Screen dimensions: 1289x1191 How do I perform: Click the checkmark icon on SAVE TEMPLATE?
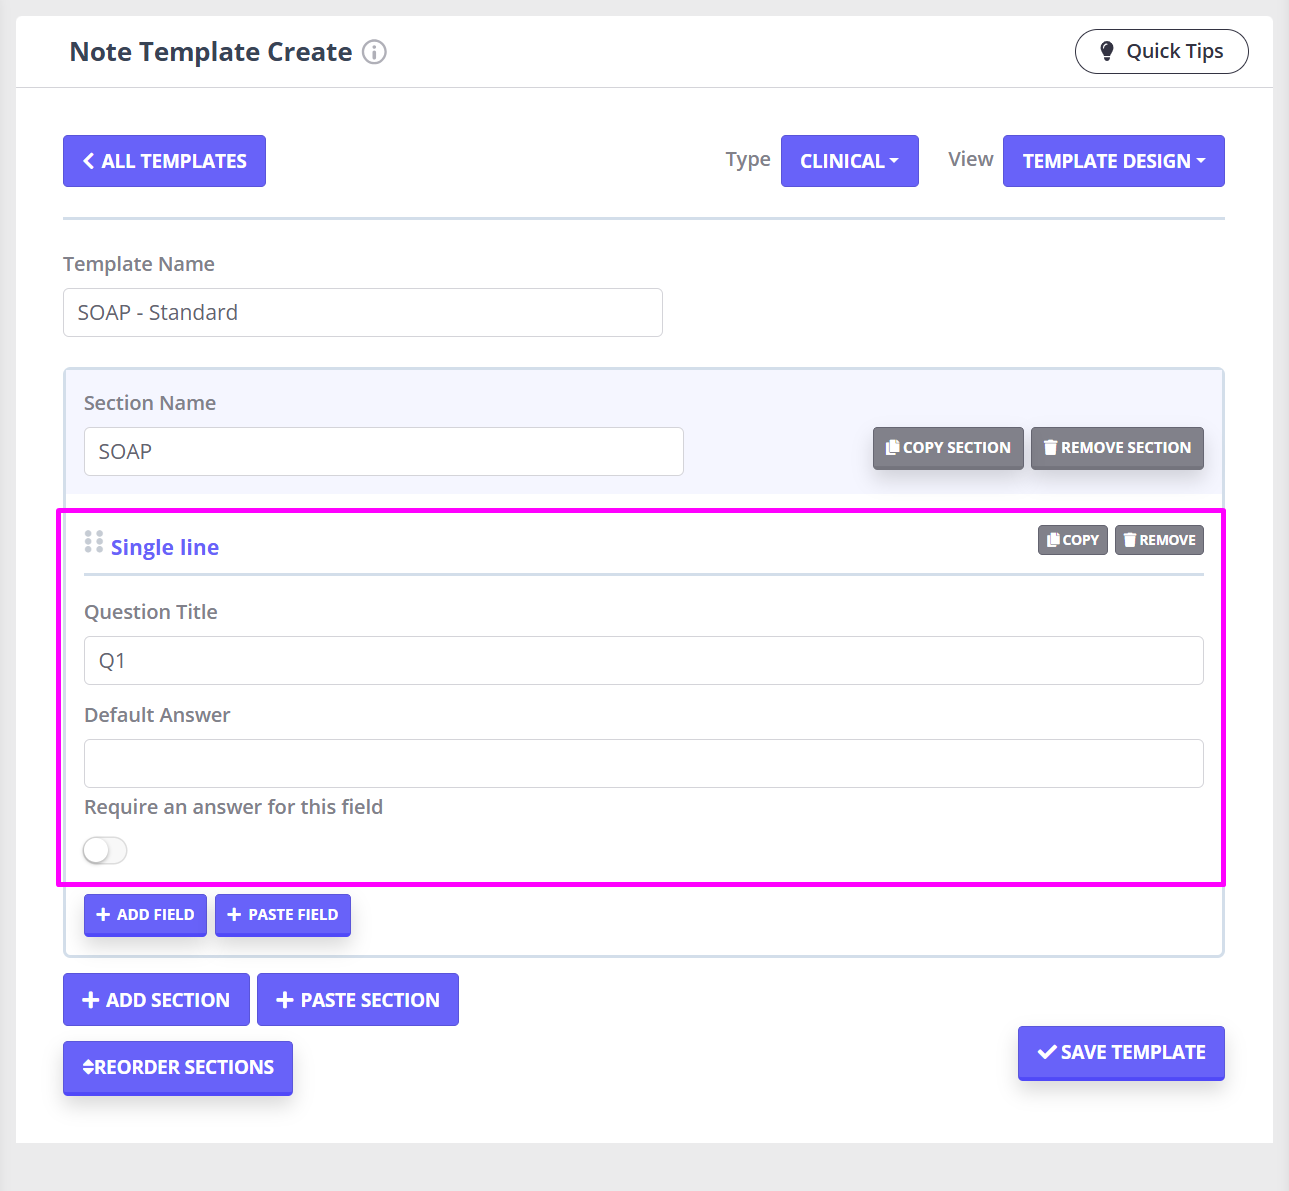pyautogui.click(x=1046, y=1052)
